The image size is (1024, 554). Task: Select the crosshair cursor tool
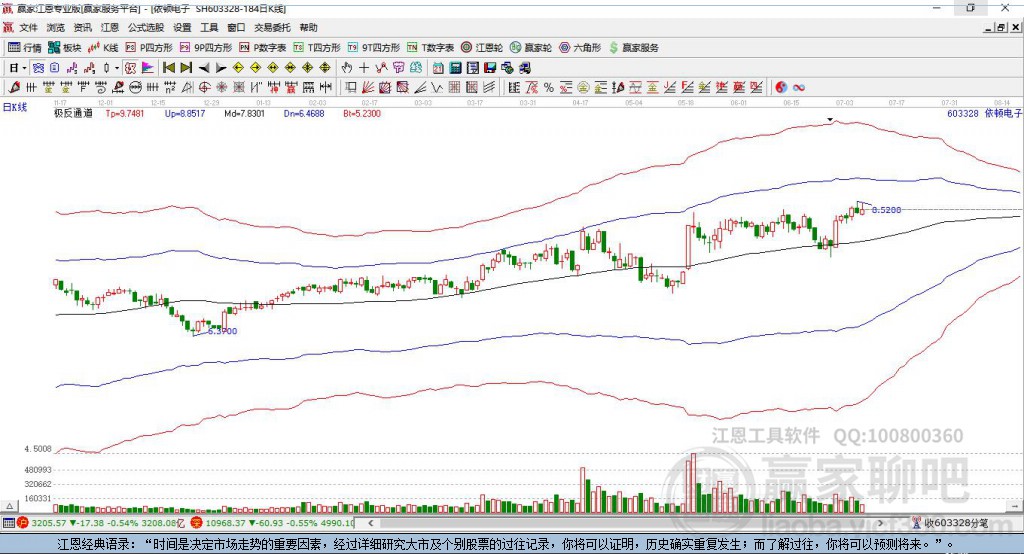[364, 68]
